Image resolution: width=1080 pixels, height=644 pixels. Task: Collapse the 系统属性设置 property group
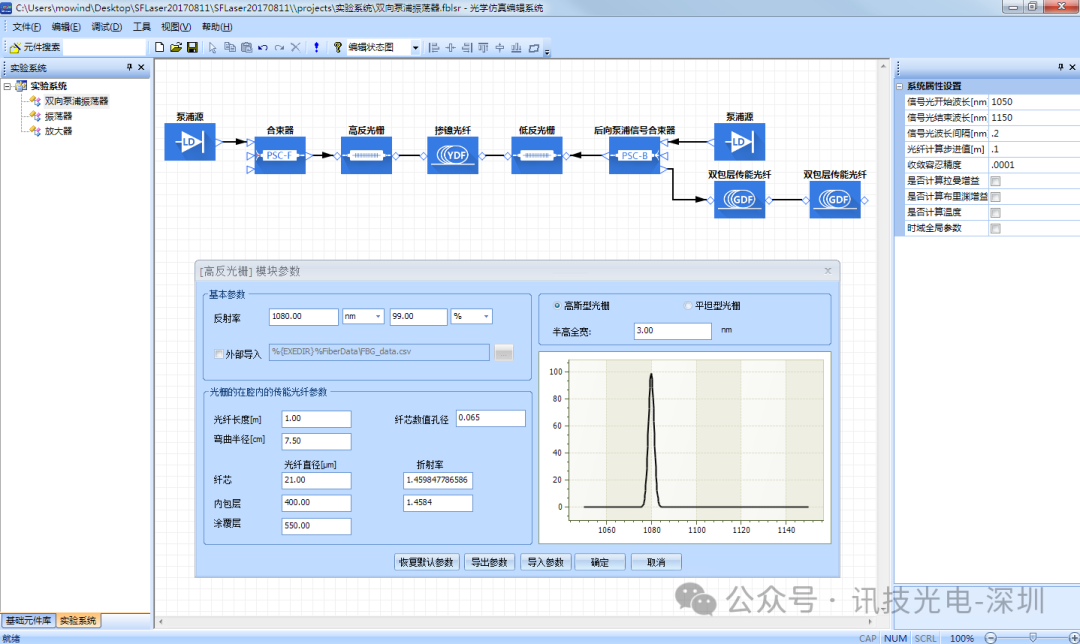[900, 86]
